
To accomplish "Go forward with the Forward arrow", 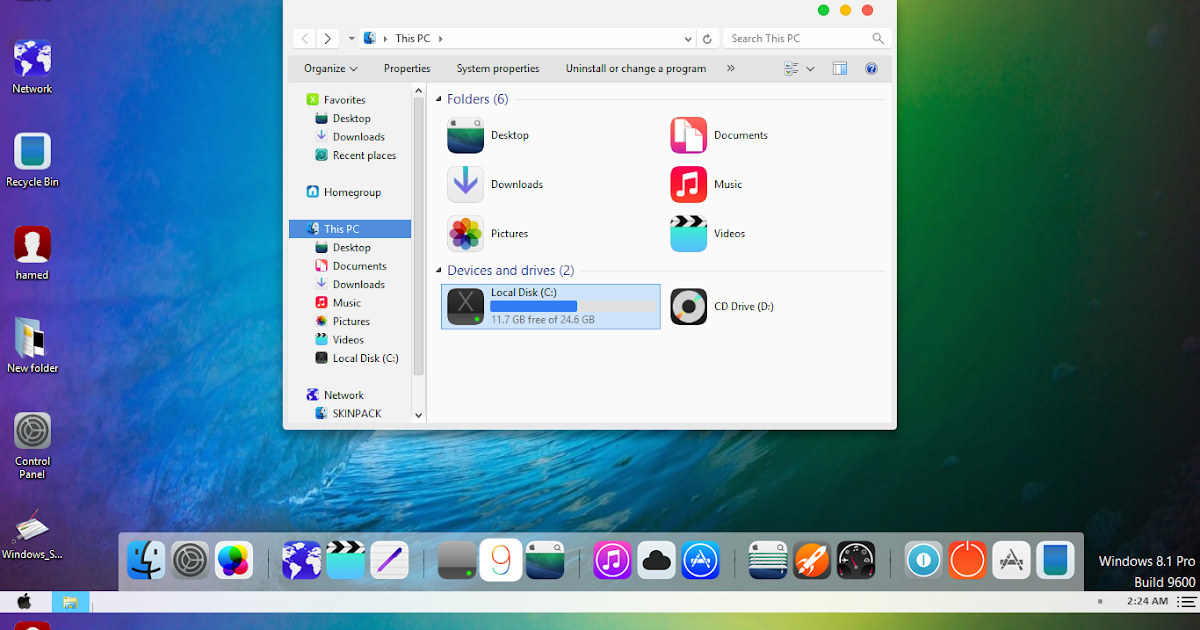I will (328, 39).
